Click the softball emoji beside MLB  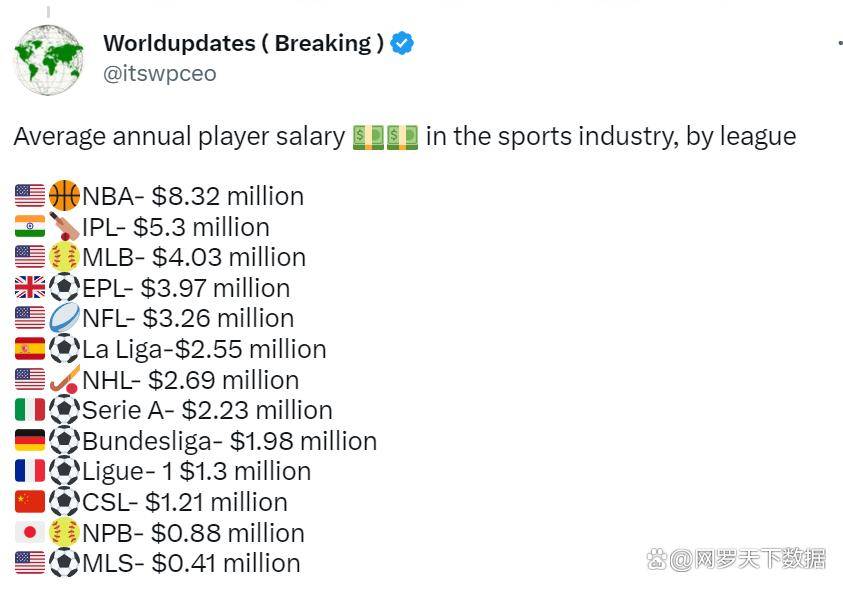tap(65, 256)
